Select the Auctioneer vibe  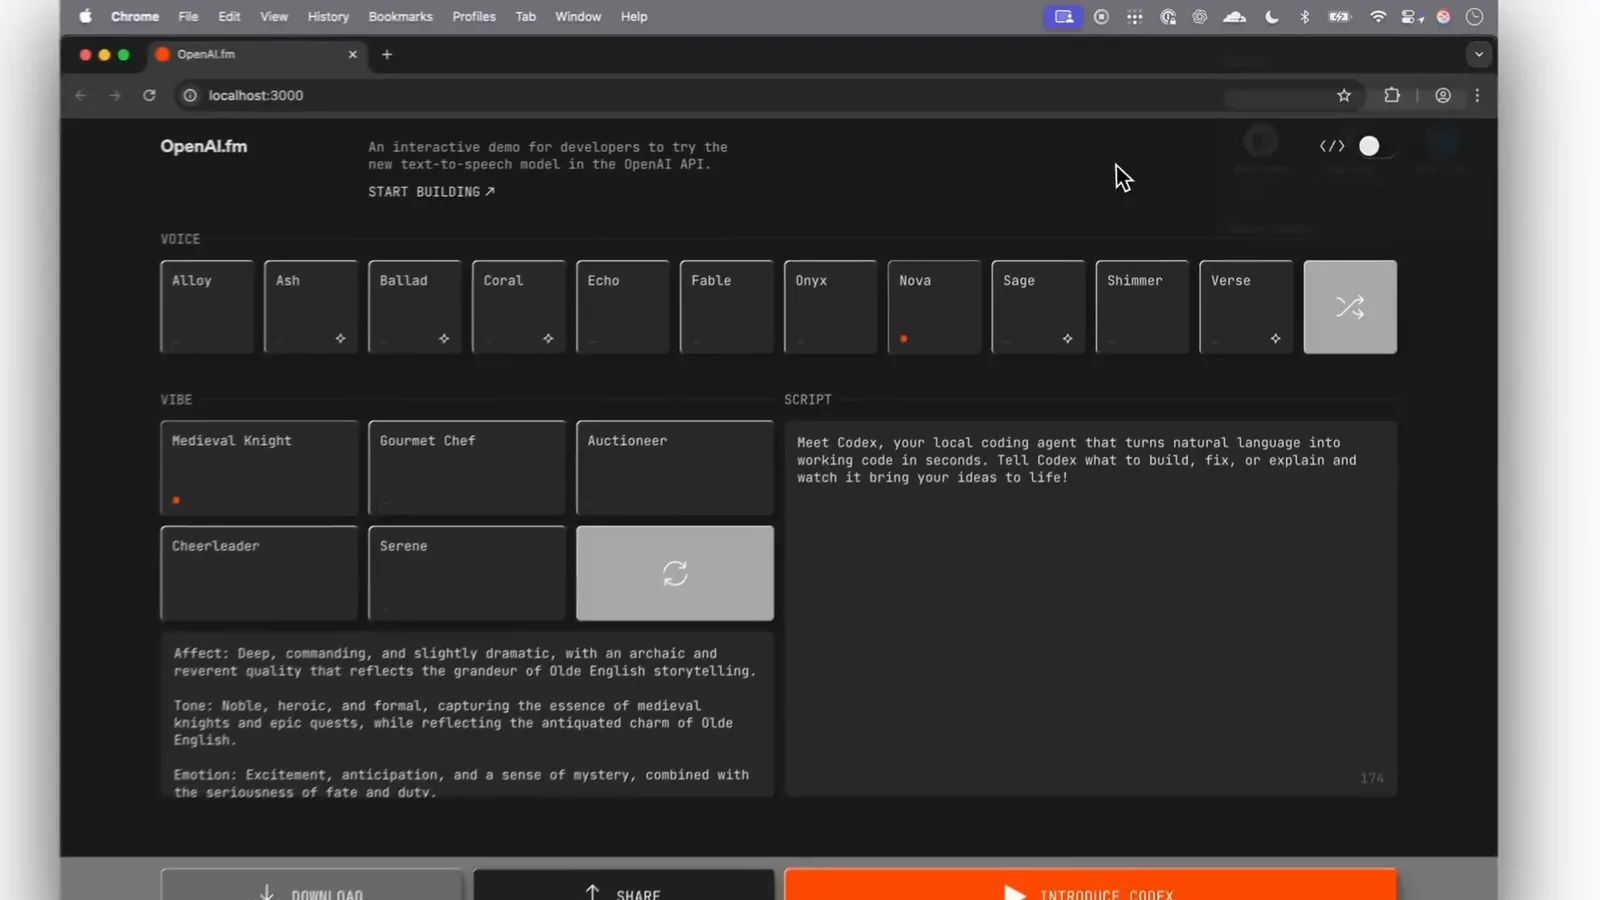point(675,468)
